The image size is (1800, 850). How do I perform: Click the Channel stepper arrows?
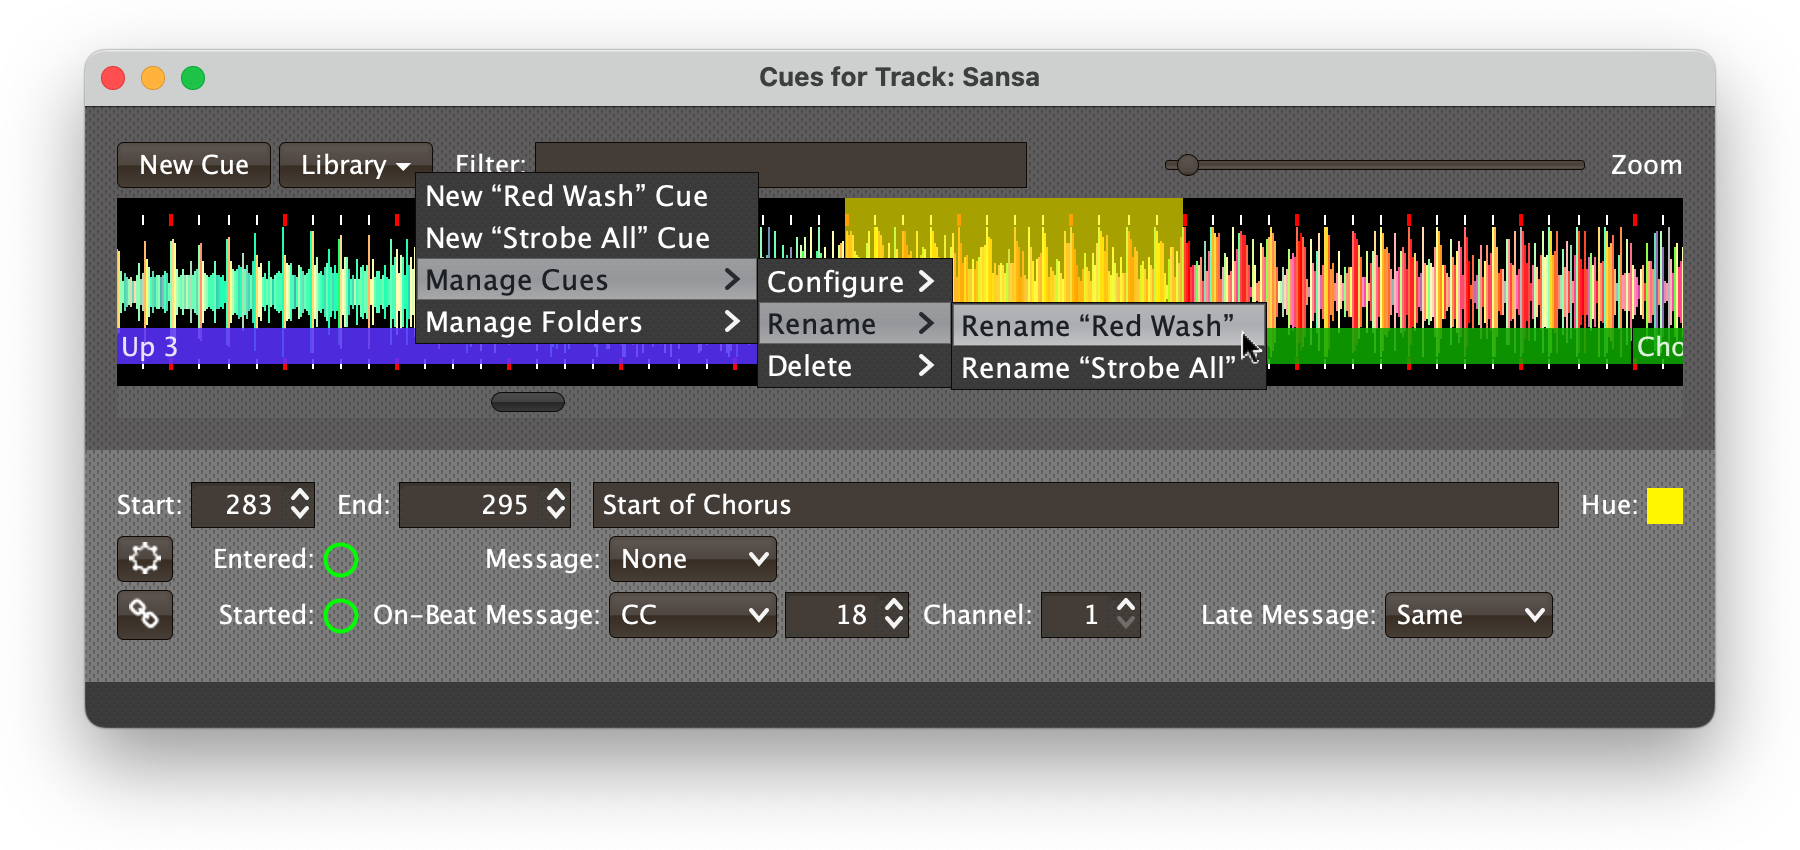pyautogui.click(x=1126, y=615)
